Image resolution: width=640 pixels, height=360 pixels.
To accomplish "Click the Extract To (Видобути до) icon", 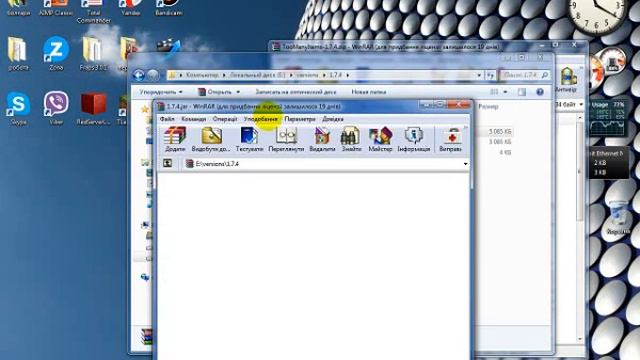I will click(x=211, y=140).
